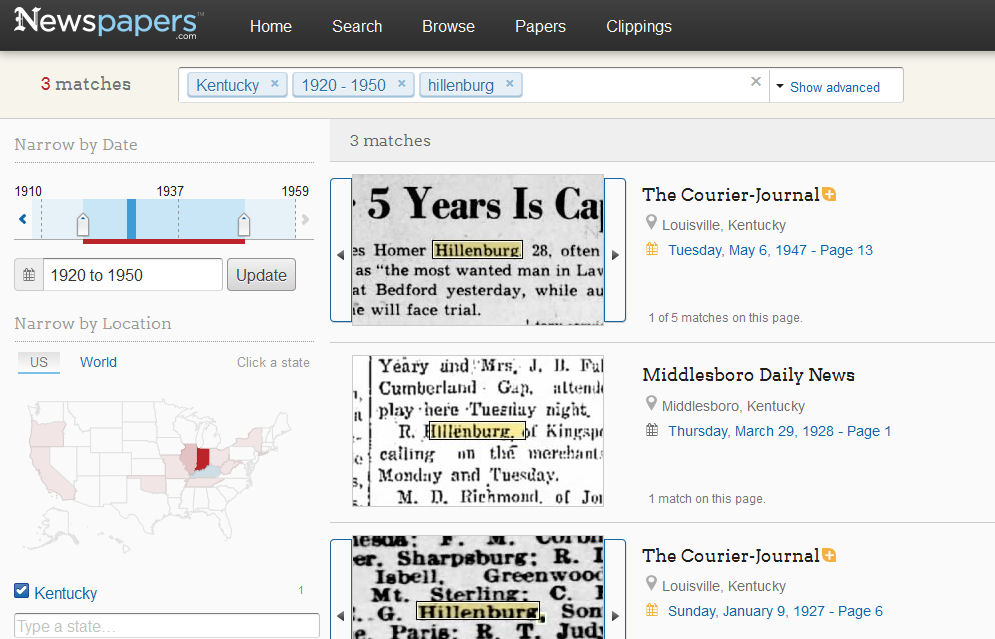Focus the 1920 to 1950 date field
This screenshot has width=995, height=639.
tap(133, 275)
